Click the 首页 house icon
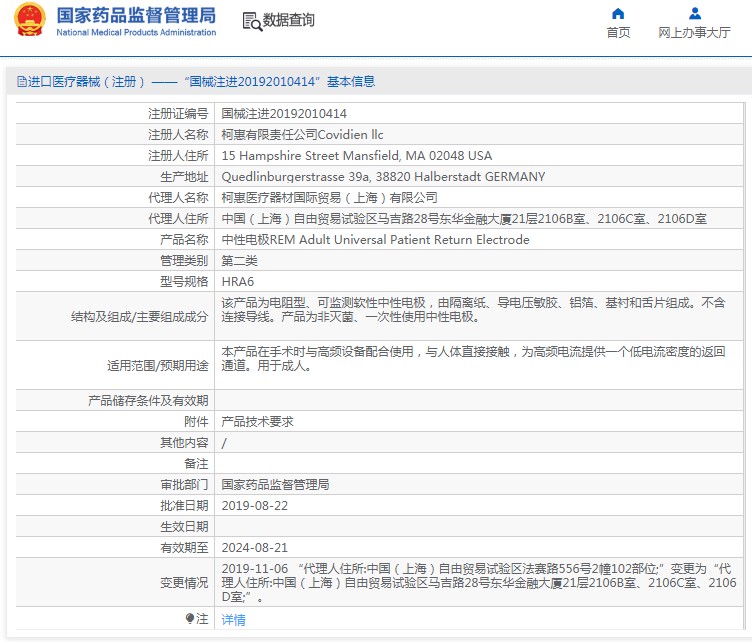This screenshot has height=642, width=752. click(618, 13)
